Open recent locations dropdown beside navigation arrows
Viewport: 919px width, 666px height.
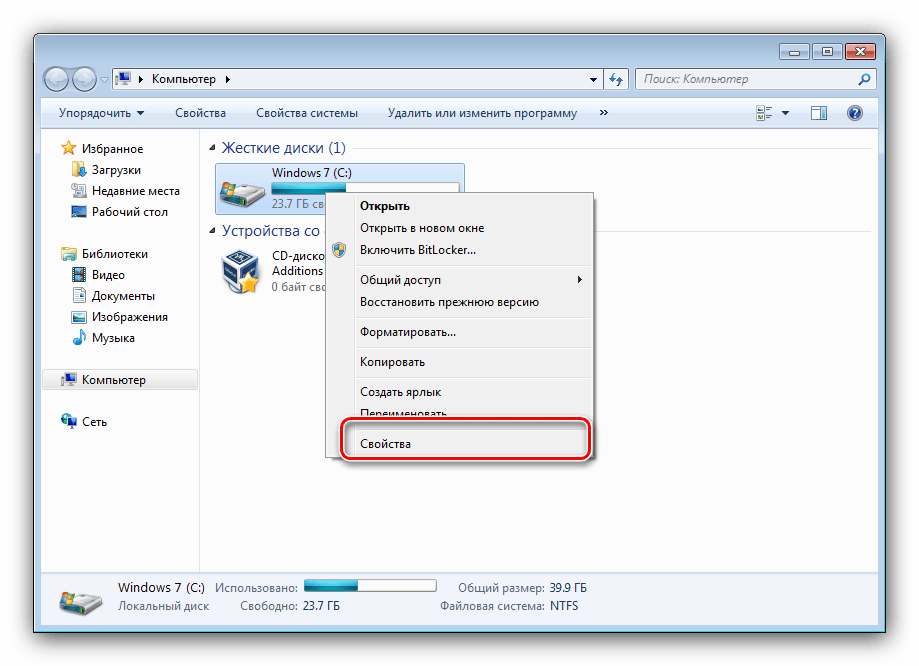[104, 79]
